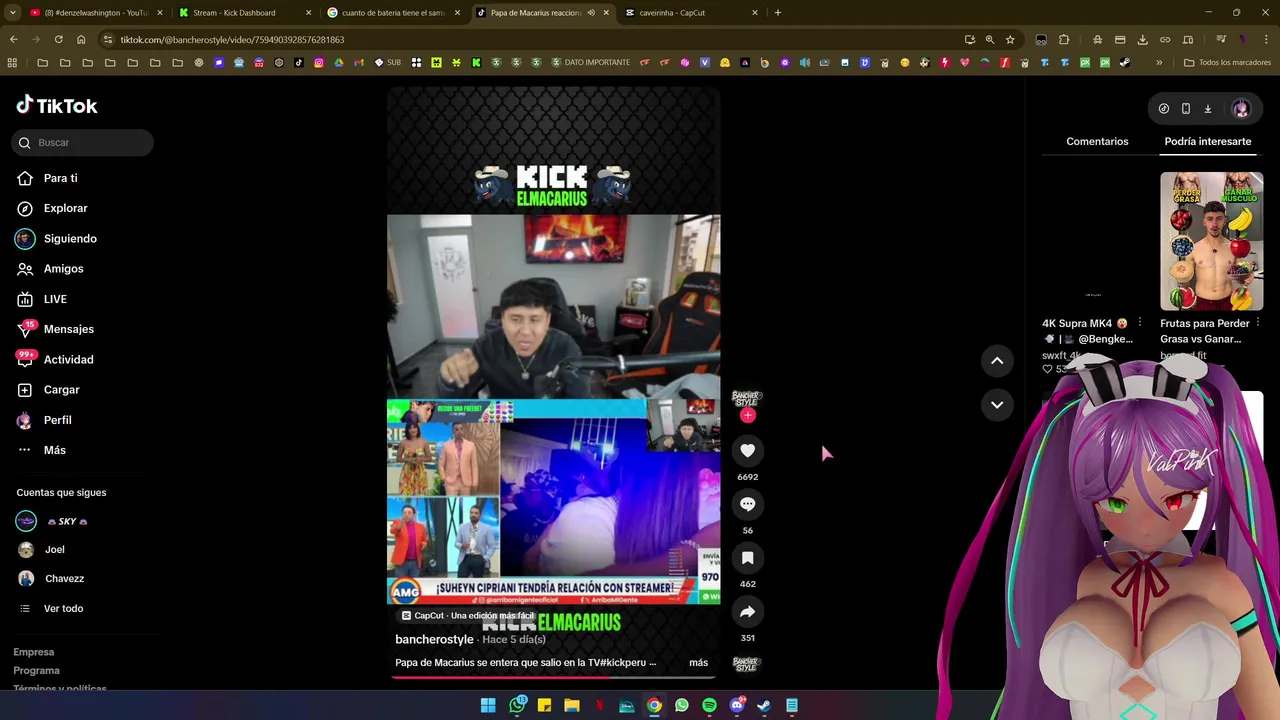Mute the TikTok tab audio icon
This screenshot has height=720, width=1280.
591,13
